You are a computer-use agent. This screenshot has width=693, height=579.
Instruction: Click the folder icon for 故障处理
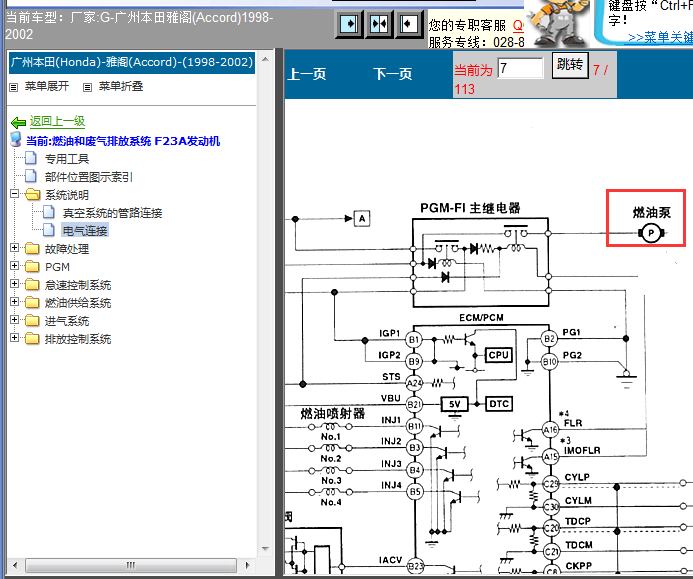pos(32,249)
